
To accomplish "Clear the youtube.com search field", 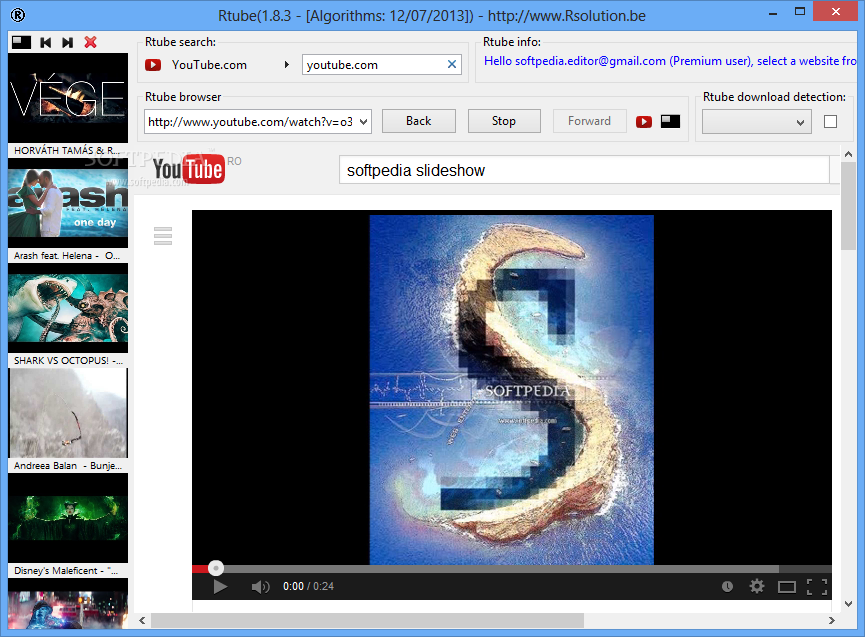I will (x=452, y=65).
